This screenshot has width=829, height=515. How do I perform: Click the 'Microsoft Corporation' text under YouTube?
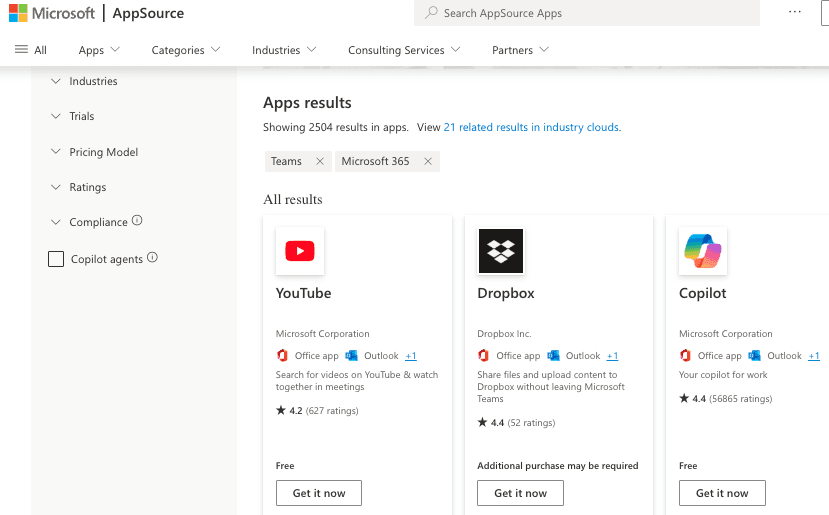coord(323,334)
